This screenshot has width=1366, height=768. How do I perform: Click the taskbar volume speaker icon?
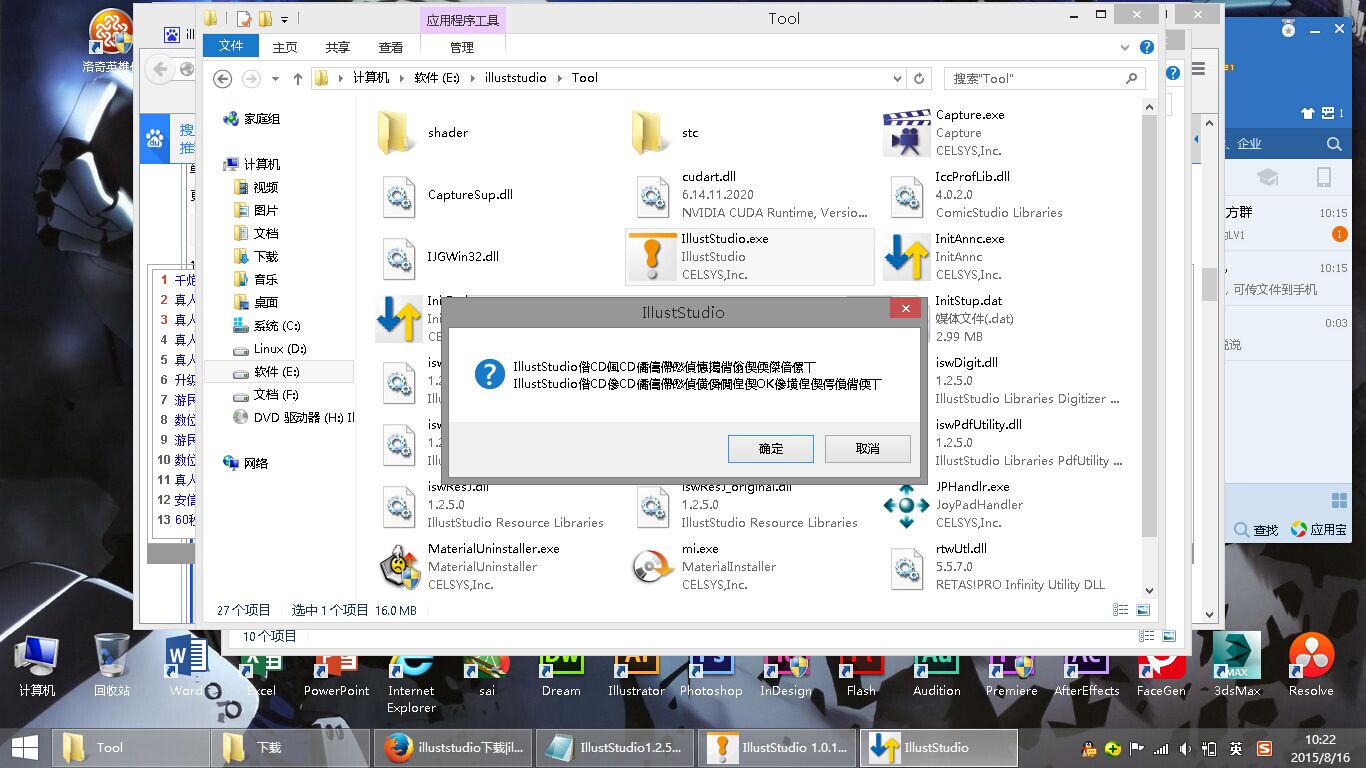(1185, 749)
